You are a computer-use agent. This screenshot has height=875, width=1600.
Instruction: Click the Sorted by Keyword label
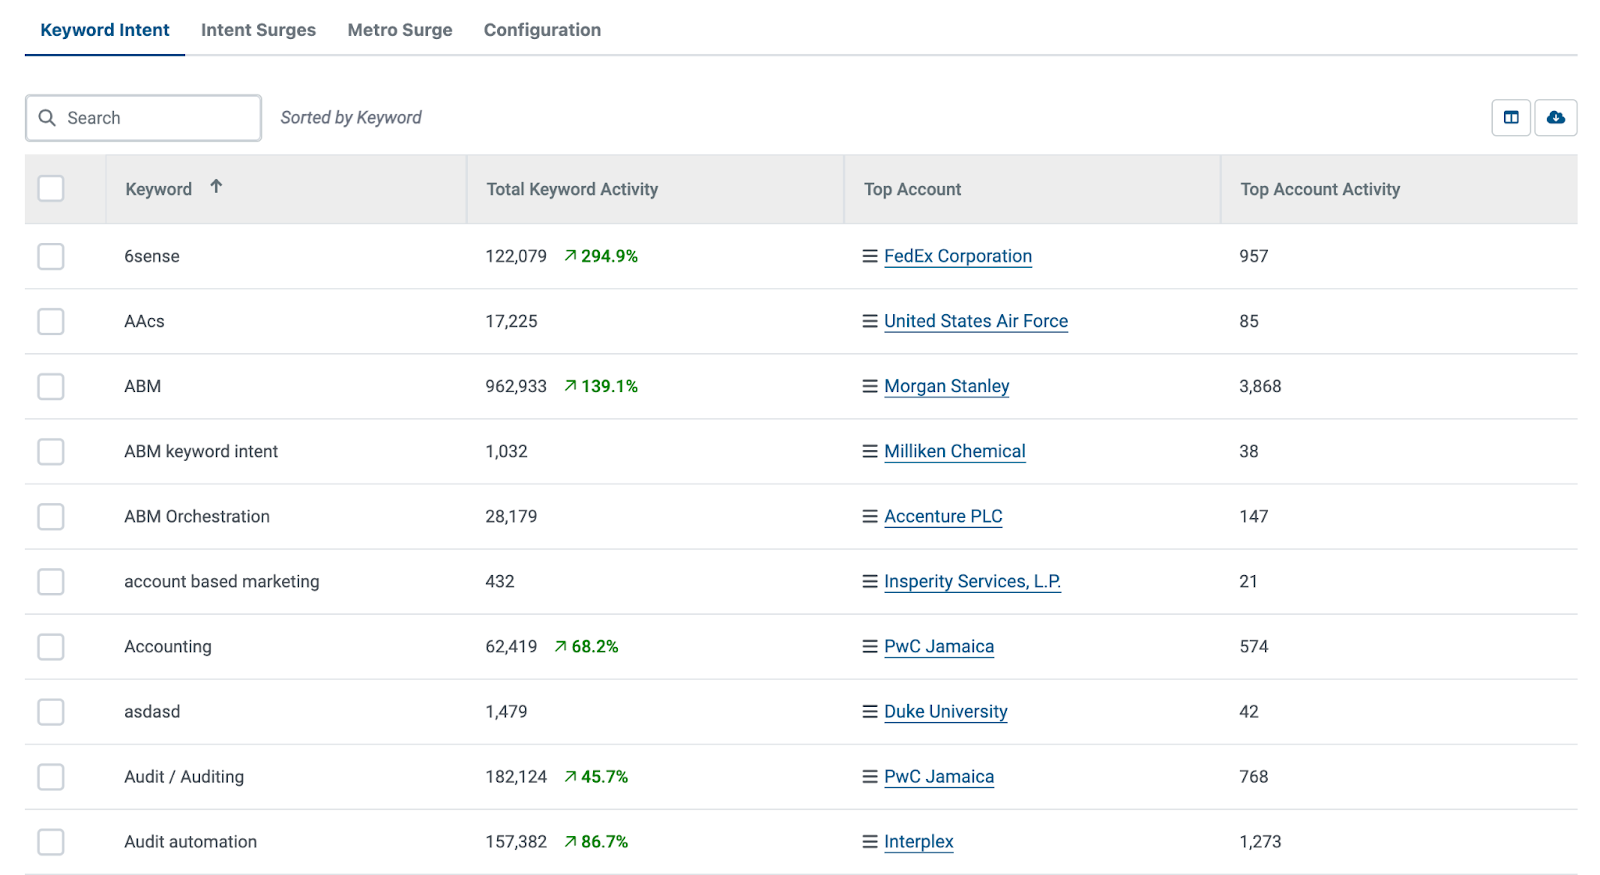(351, 117)
